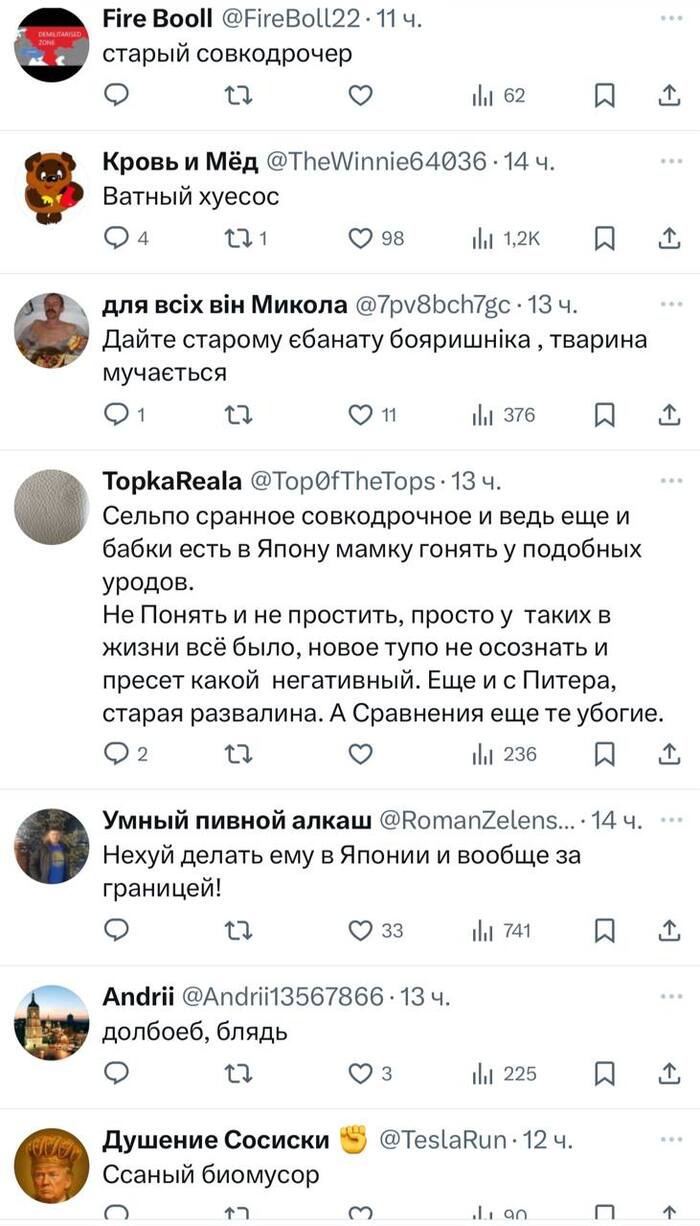Open the TopkaReala username link
This screenshot has height=1226, width=700.
(x=172, y=481)
